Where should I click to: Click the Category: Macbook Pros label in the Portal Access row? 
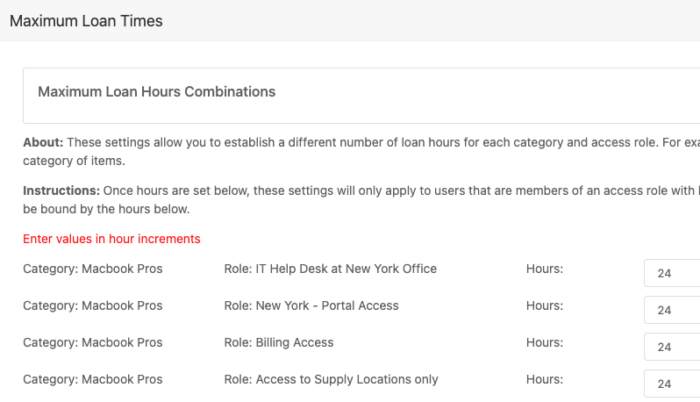click(93, 306)
